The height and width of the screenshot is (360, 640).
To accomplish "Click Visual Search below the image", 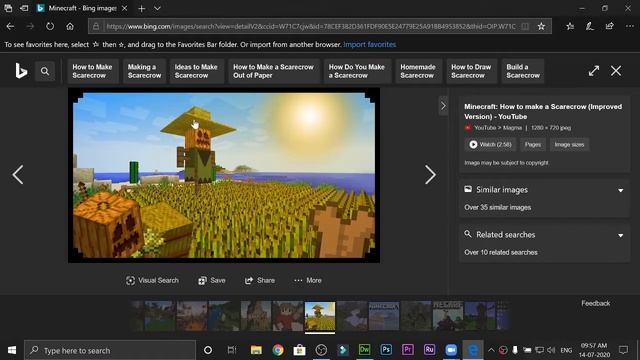I will (x=152, y=280).
